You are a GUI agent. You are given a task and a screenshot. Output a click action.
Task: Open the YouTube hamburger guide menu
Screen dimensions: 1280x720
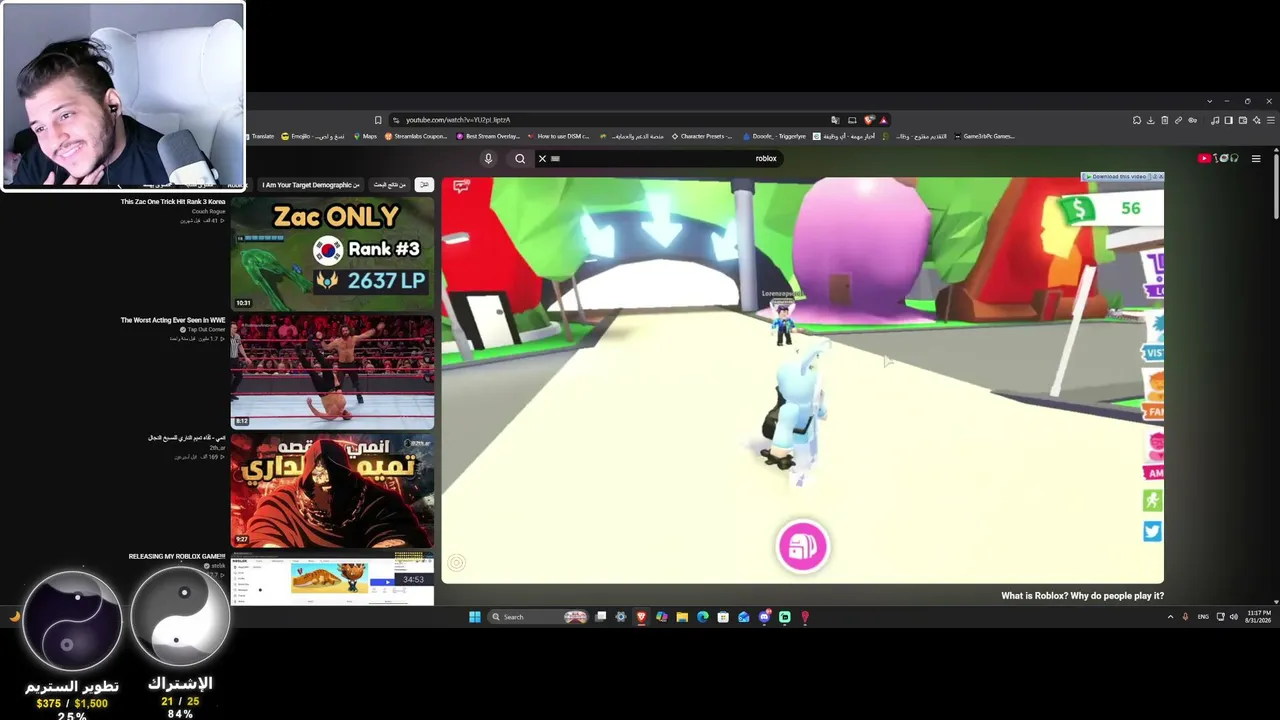pos(1256,158)
